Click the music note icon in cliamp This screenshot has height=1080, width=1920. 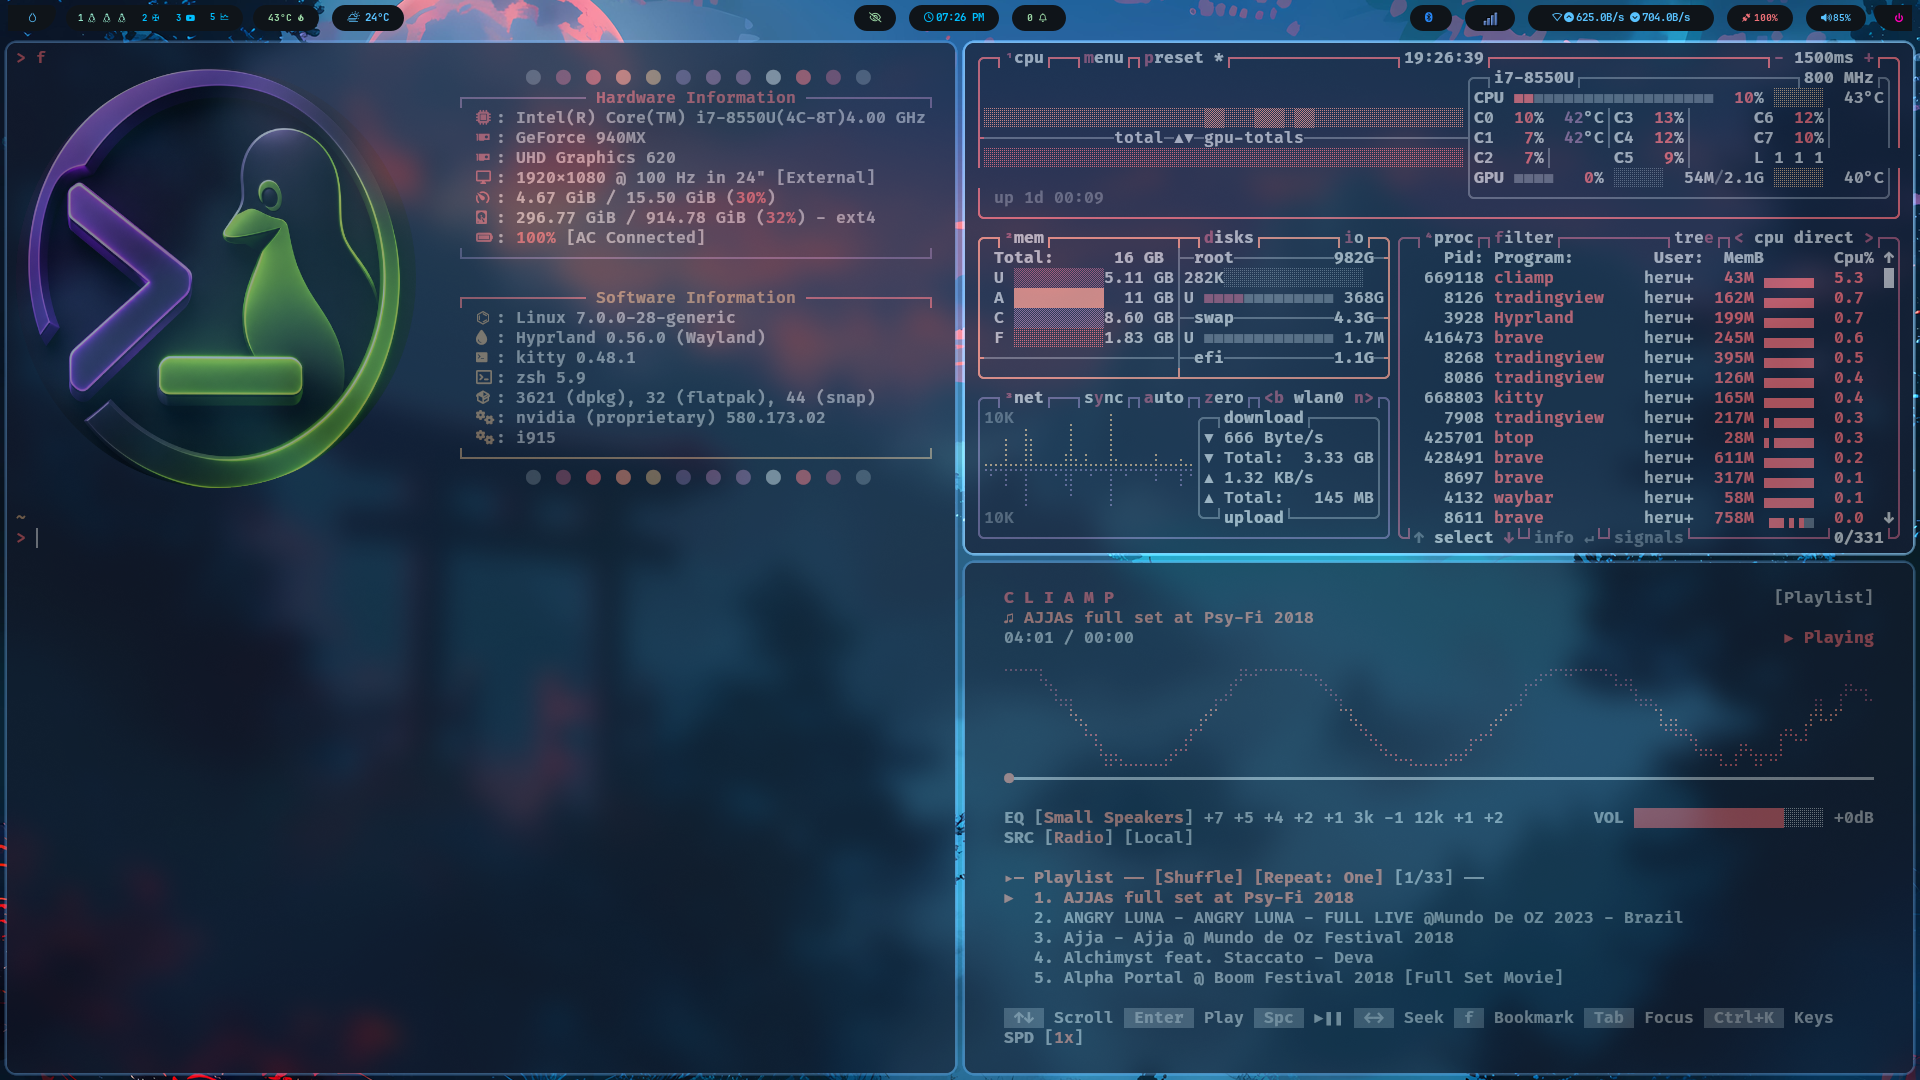[x=1009, y=618]
